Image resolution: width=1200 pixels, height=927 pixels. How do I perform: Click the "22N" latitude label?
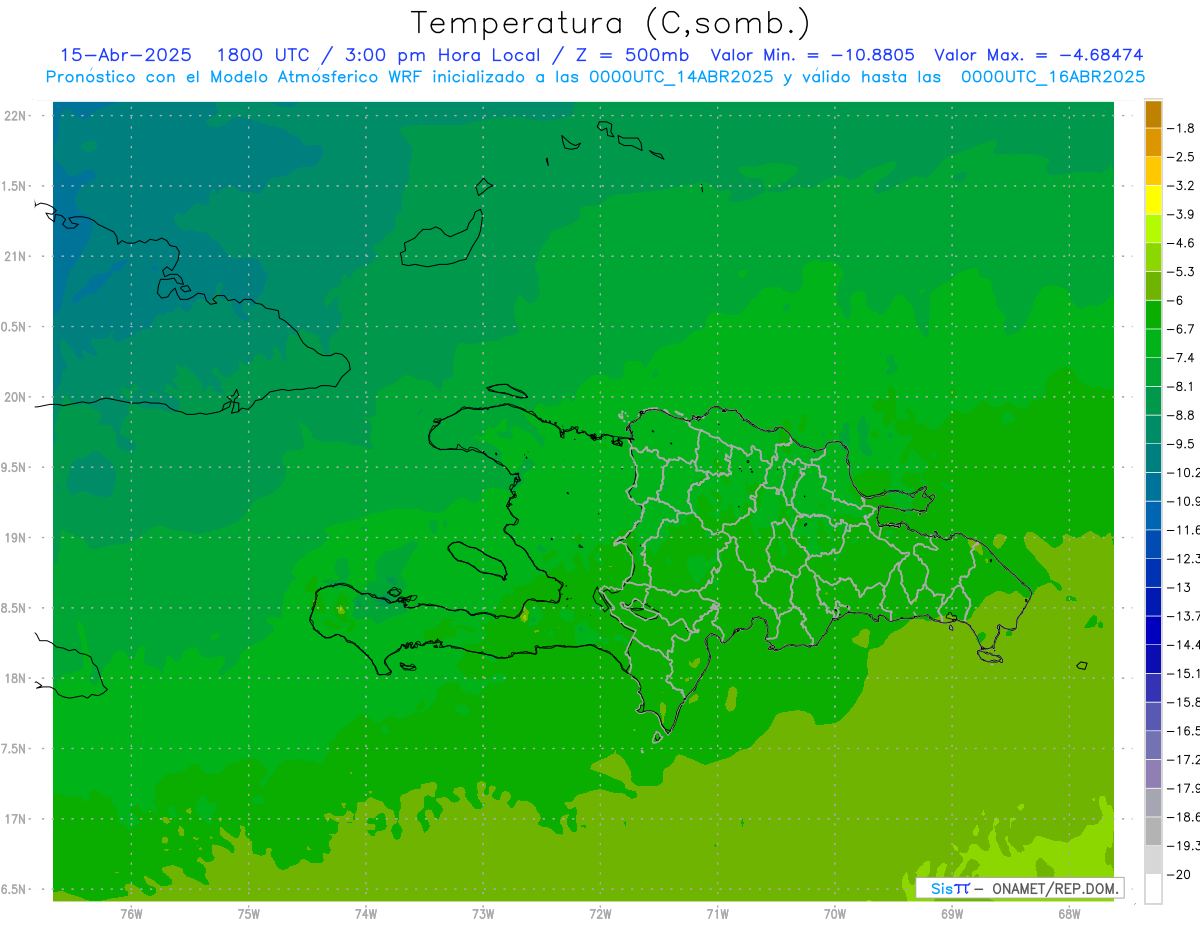click(x=14, y=116)
